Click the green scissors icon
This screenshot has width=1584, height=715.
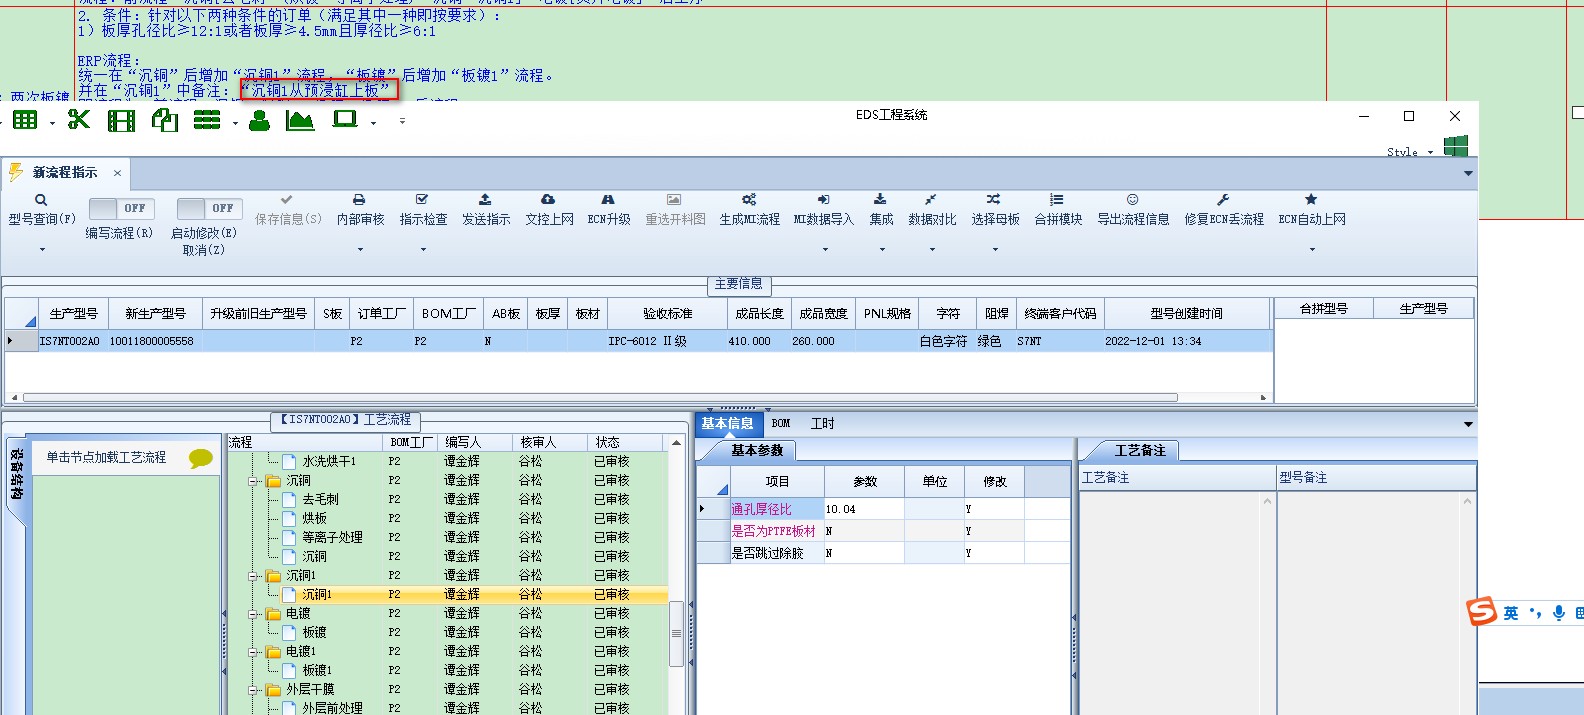[79, 120]
